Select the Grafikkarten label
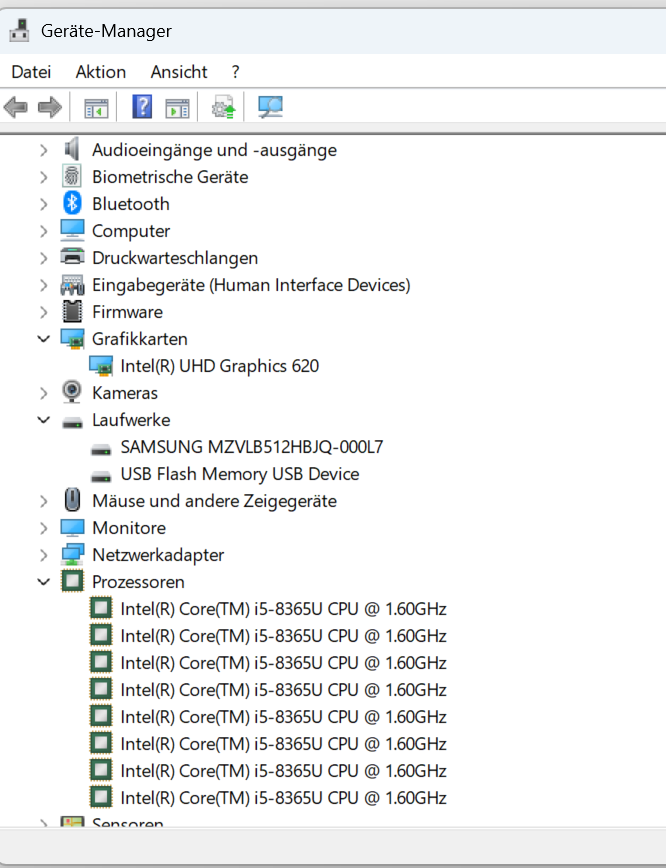 (x=140, y=339)
